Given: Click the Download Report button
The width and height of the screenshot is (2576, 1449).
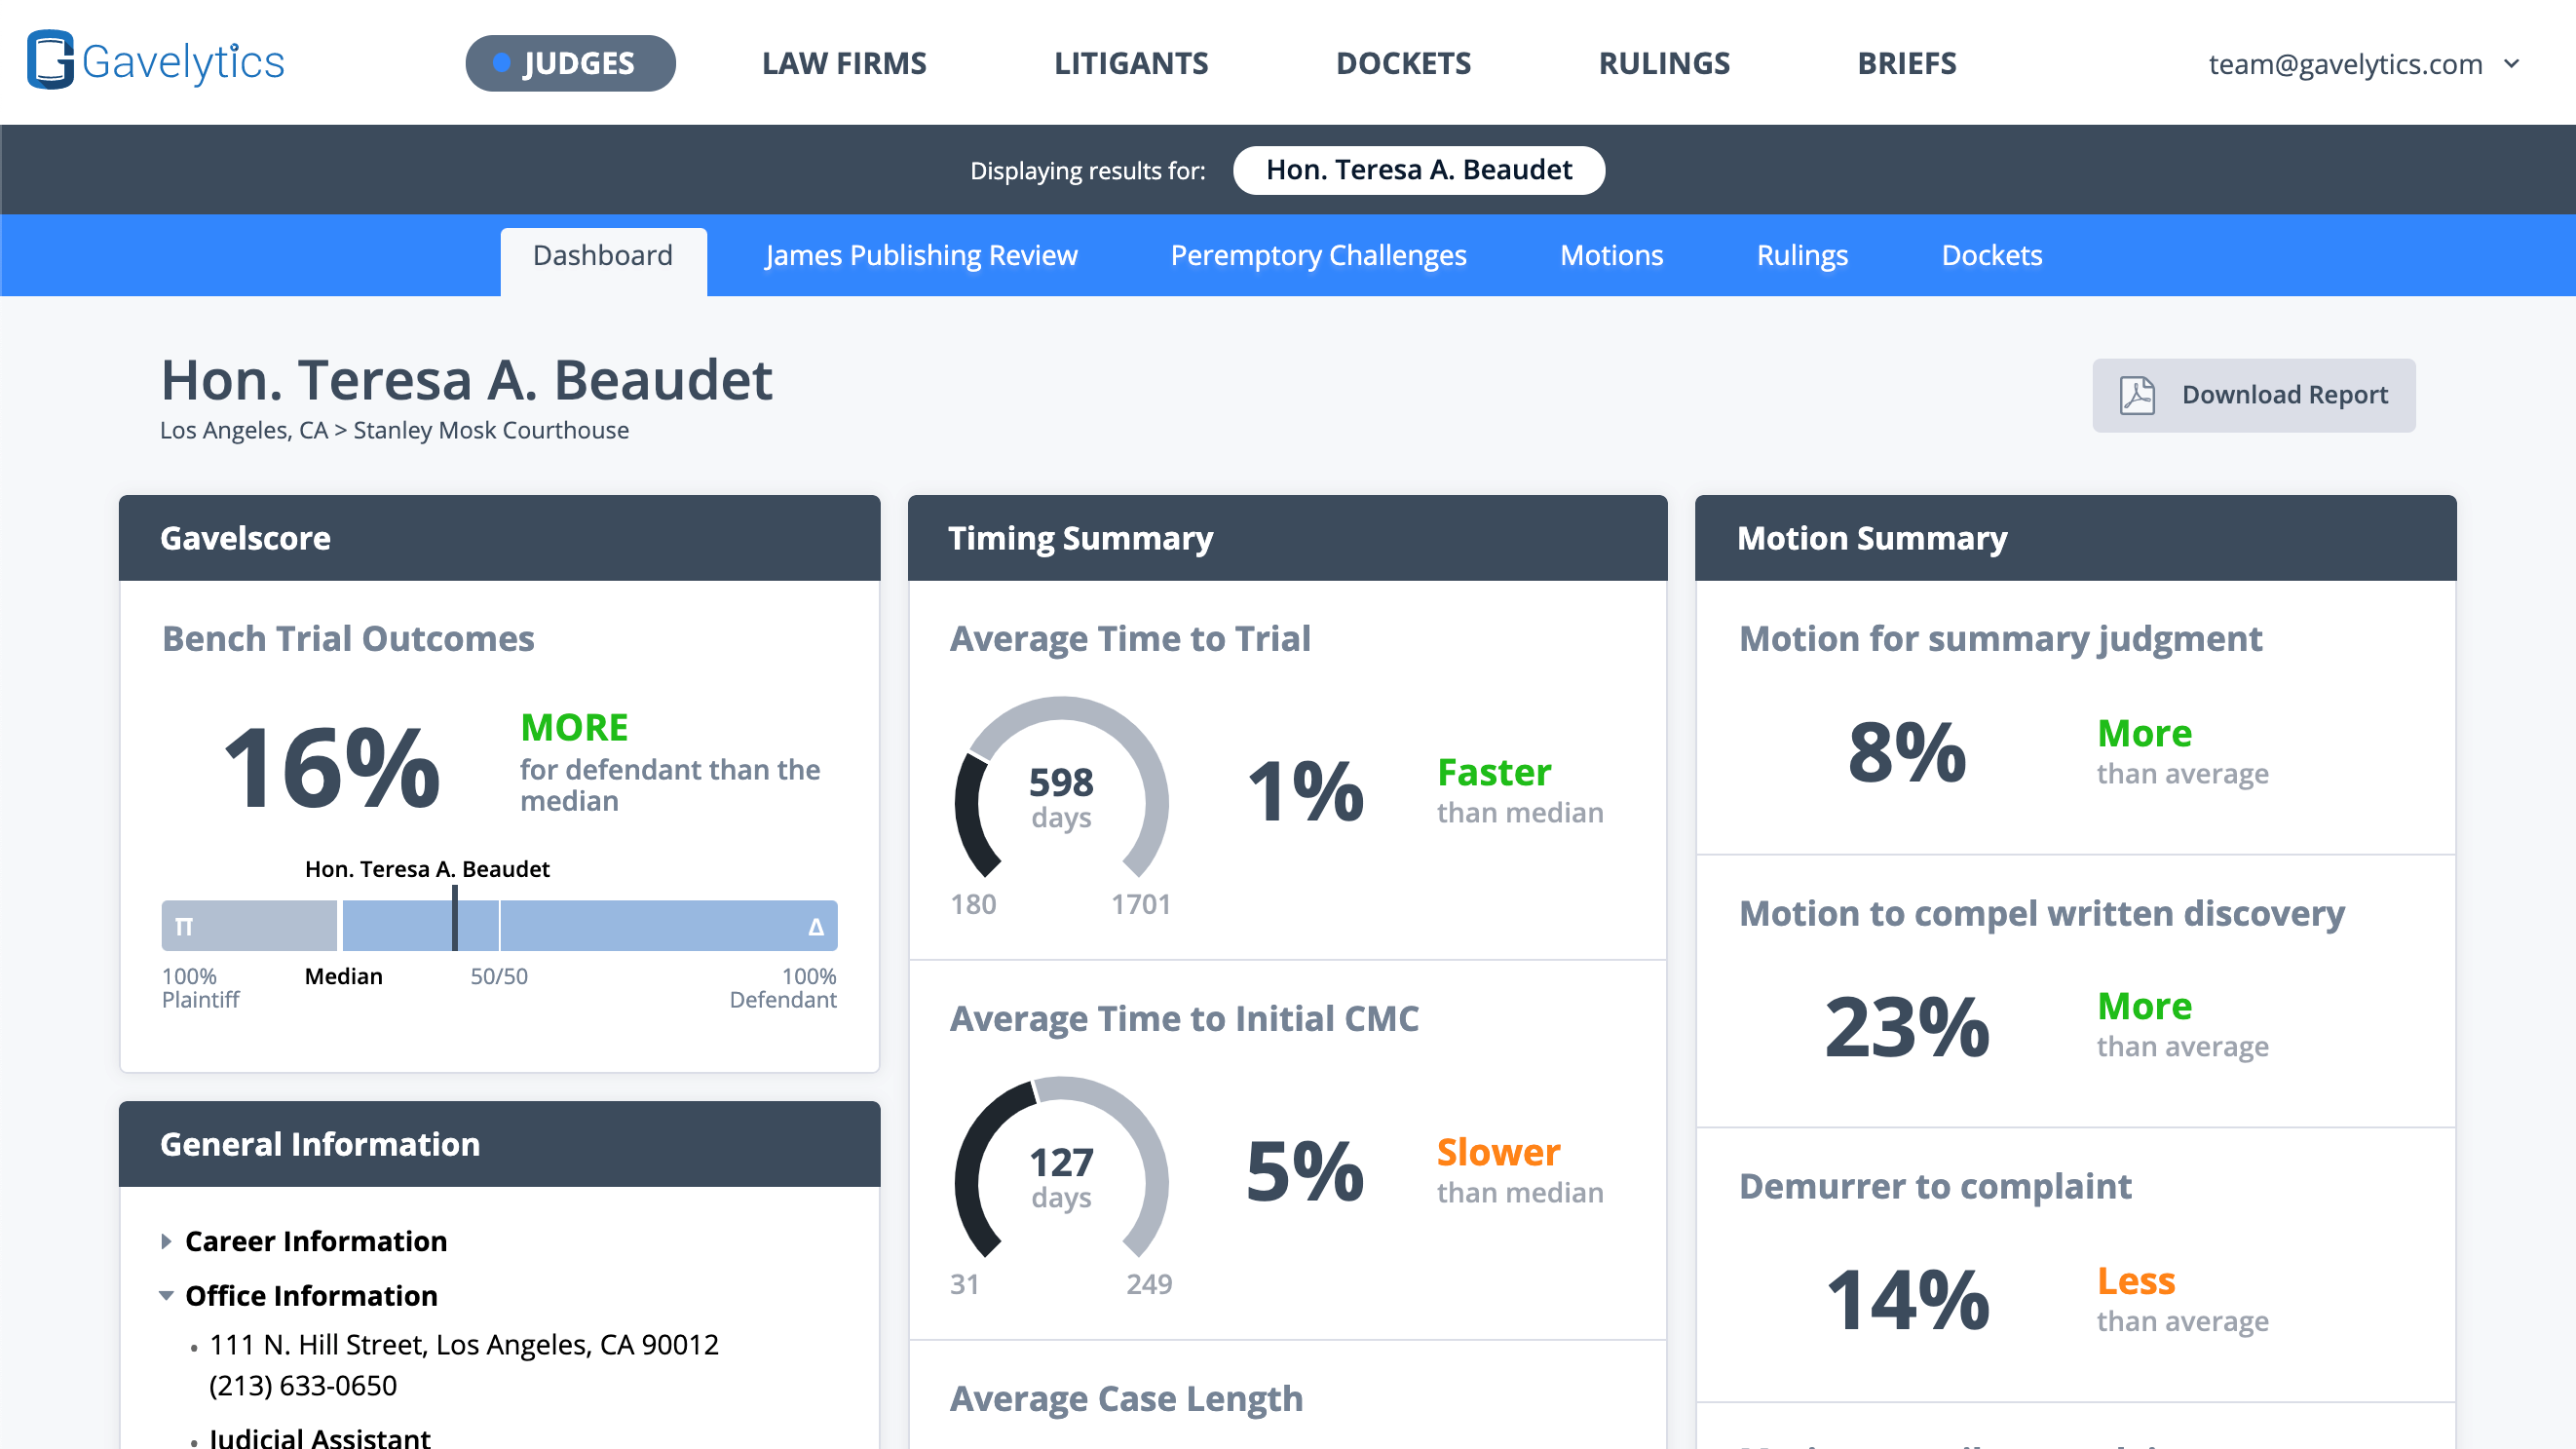Looking at the screenshot, I should 2254,393.
